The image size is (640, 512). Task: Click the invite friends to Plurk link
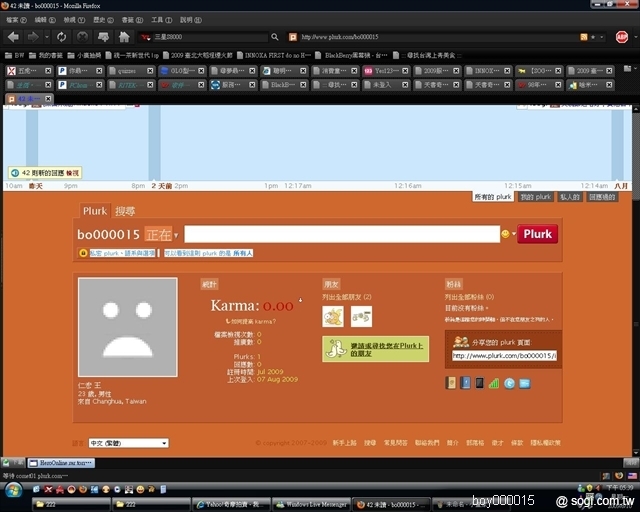pyautogui.click(x=374, y=348)
